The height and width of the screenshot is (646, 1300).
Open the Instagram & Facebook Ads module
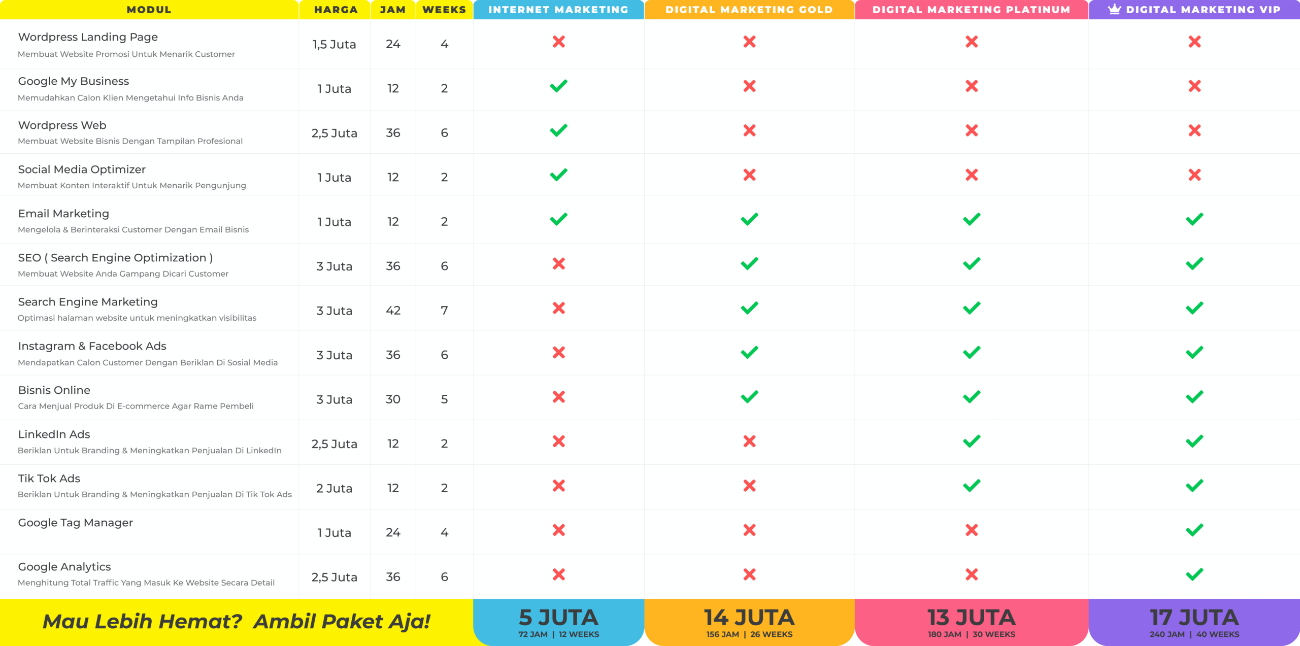pyautogui.click(x=92, y=346)
